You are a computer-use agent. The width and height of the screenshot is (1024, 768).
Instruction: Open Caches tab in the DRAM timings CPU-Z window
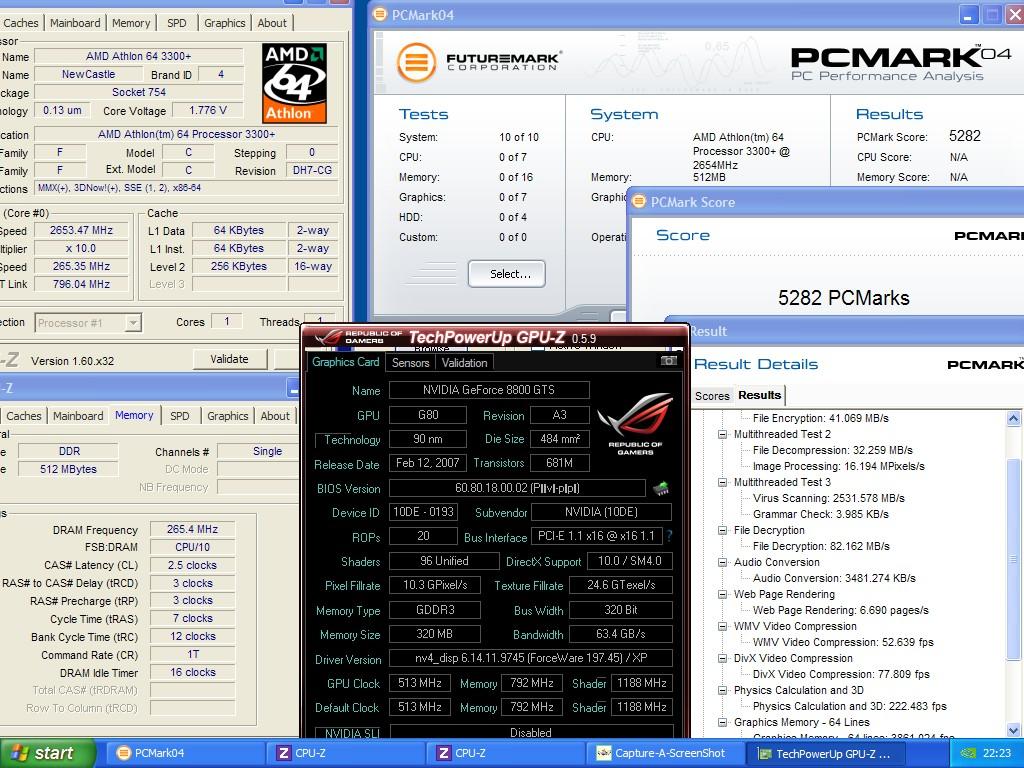point(24,416)
